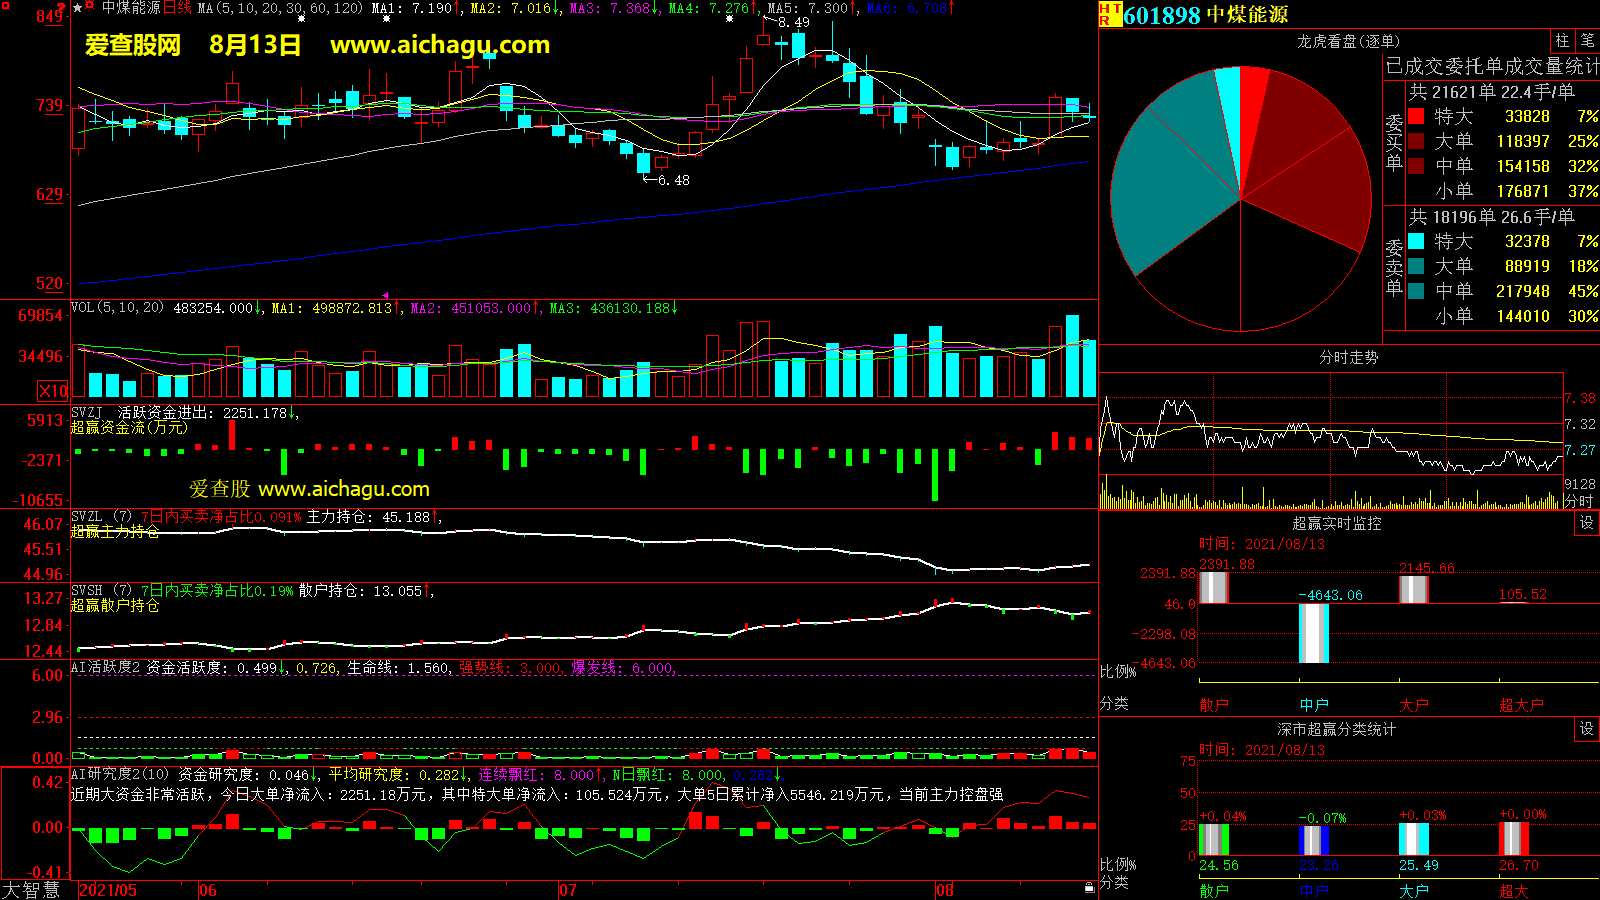The width and height of the screenshot is (1600, 900).
Task: Click the star icon before 中煤能源
Action: pos(78,8)
